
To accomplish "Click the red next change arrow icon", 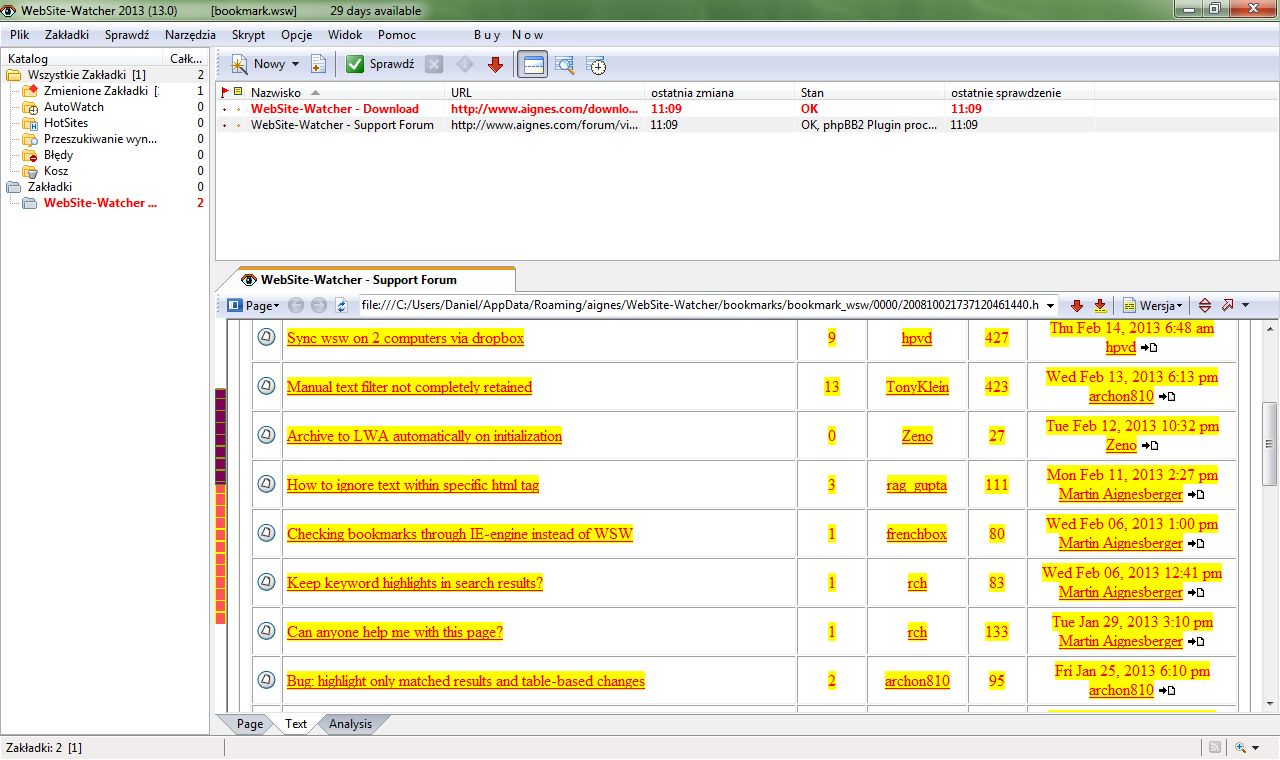I will [1077, 305].
